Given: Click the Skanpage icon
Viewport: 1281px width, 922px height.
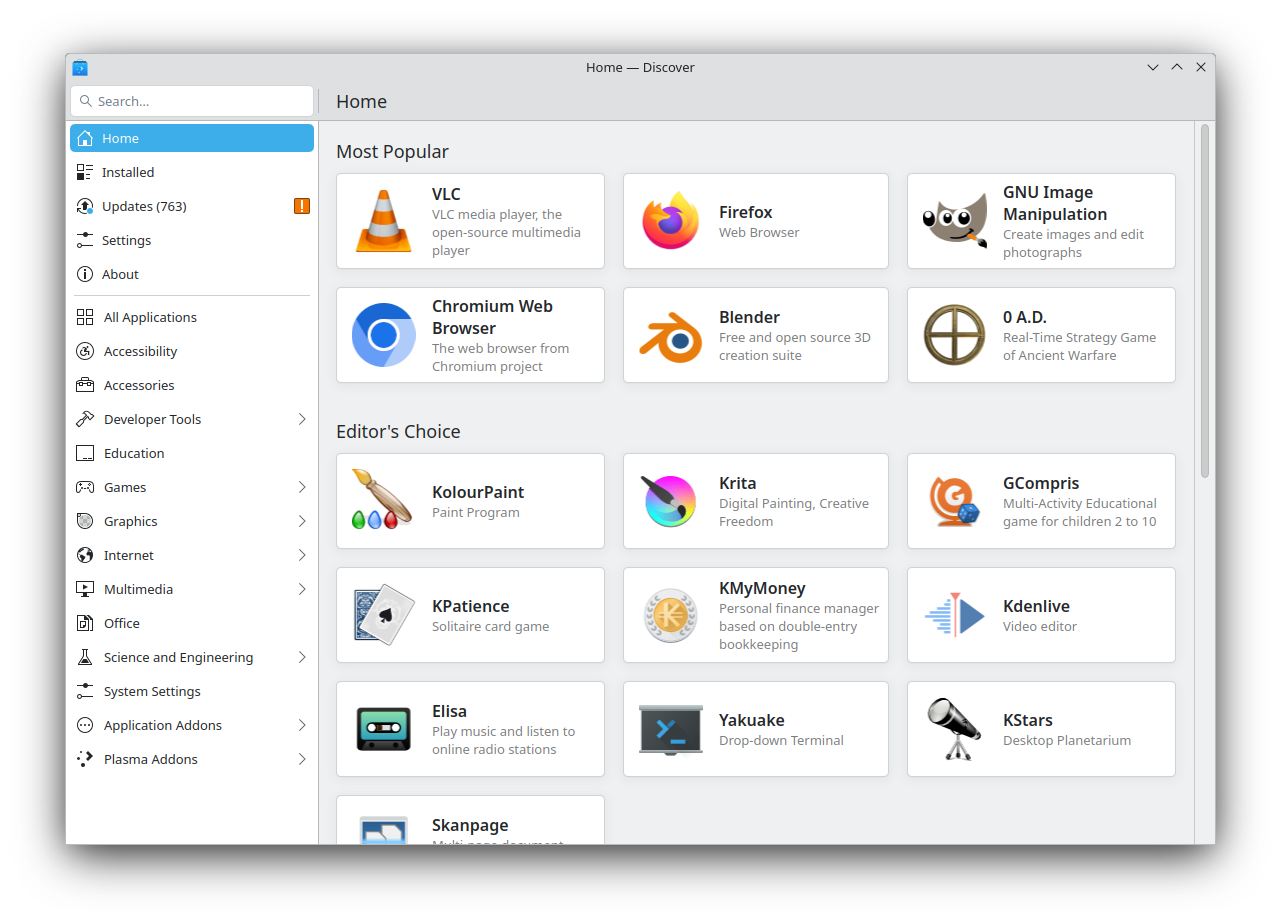Looking at the screenshot, I should pyautogui.click(x=384, y=830).
